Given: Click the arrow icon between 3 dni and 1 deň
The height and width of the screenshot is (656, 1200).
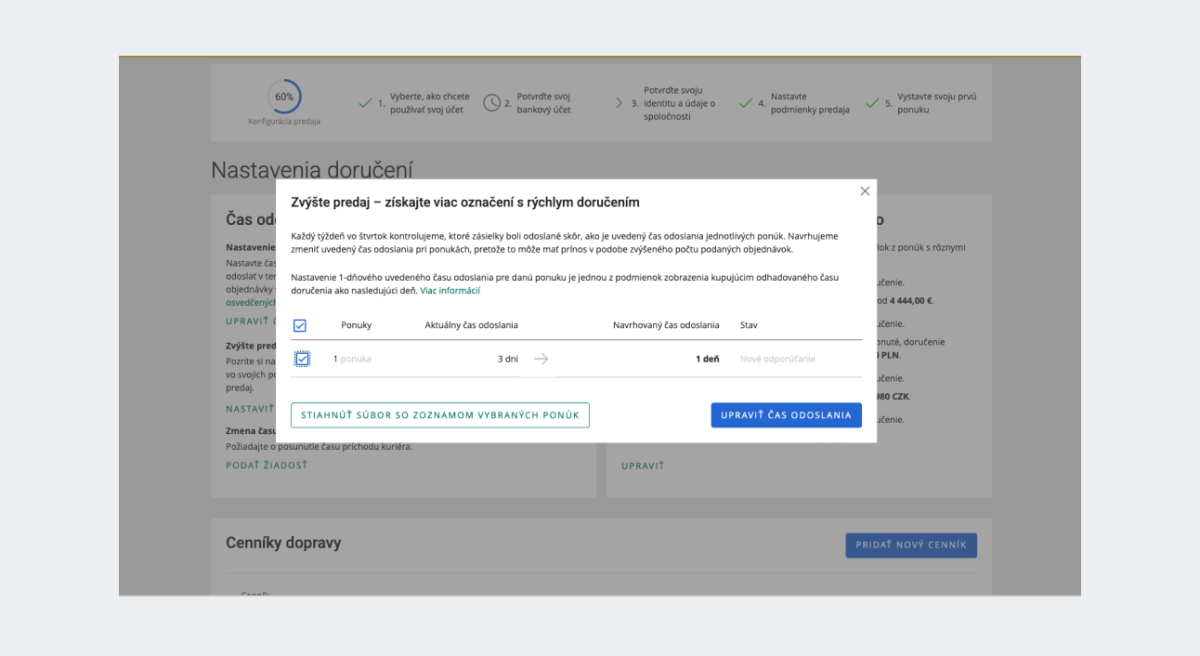Looking at the screenshot, I should pyautogui.click(x=541, y=359).
